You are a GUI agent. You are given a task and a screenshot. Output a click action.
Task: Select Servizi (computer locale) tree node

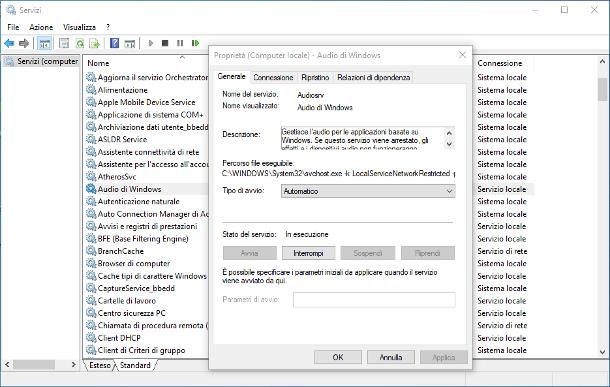click(42, 61)
